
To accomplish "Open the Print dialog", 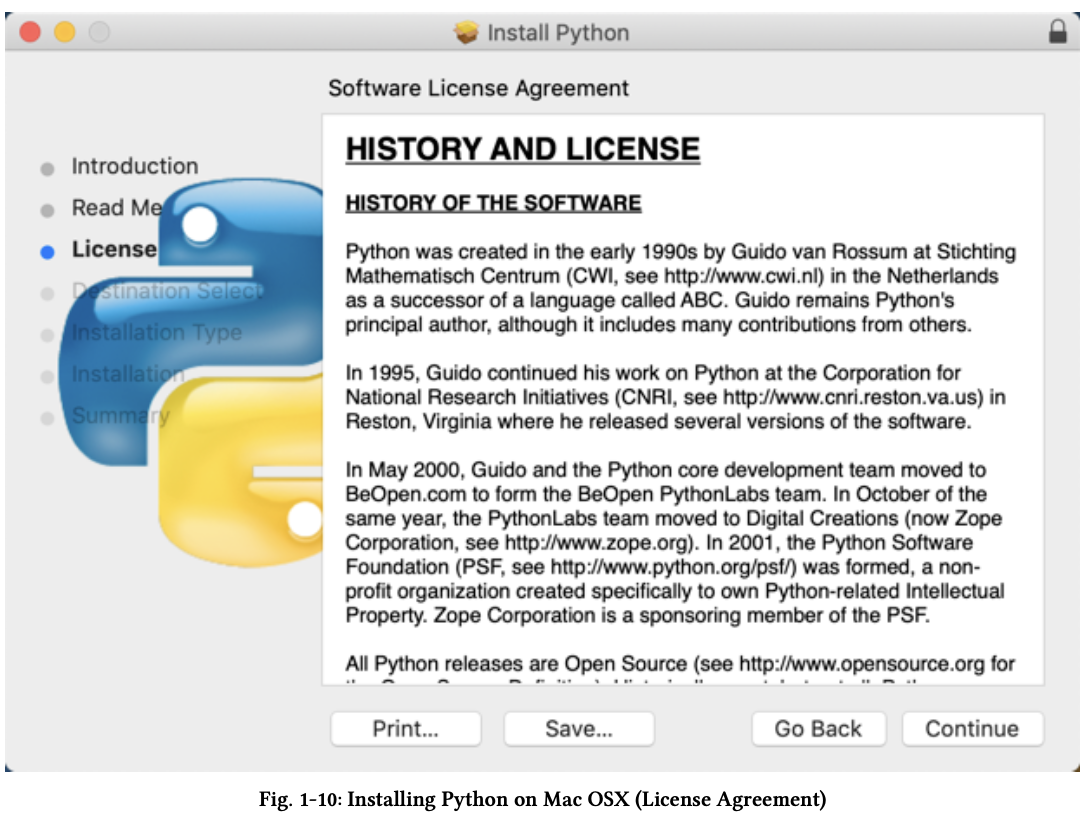I will (405, 728).
